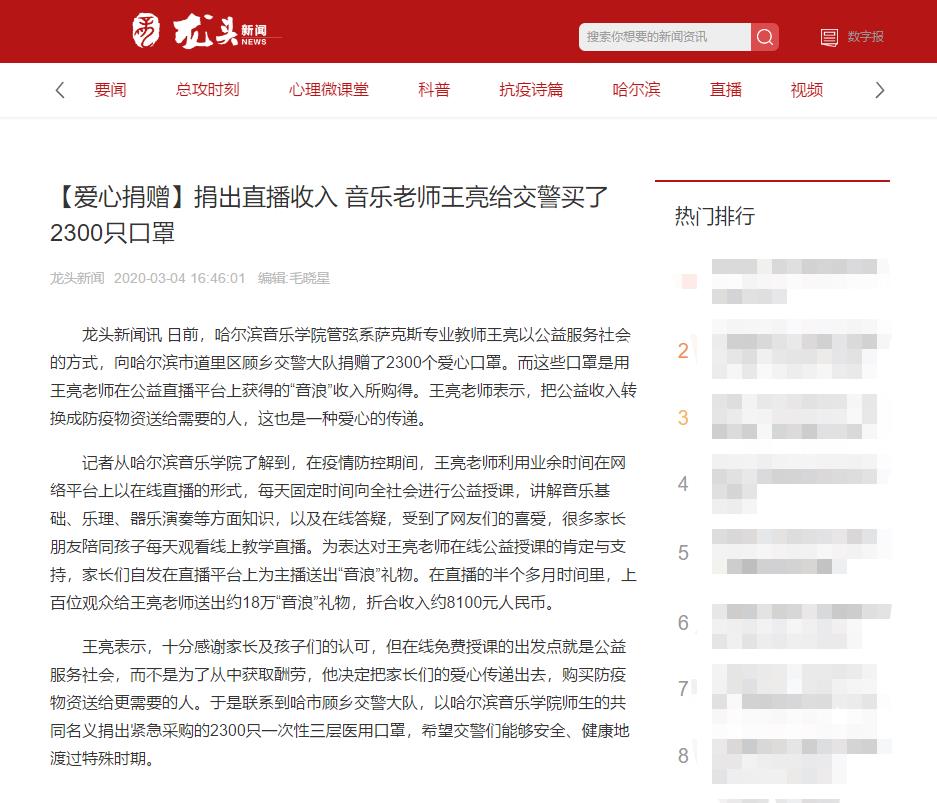Open the 心理微课堂 section
Image resolution: width=937 pixels, height=803 pixels.
pyautogui.click(x=328, y=90)
